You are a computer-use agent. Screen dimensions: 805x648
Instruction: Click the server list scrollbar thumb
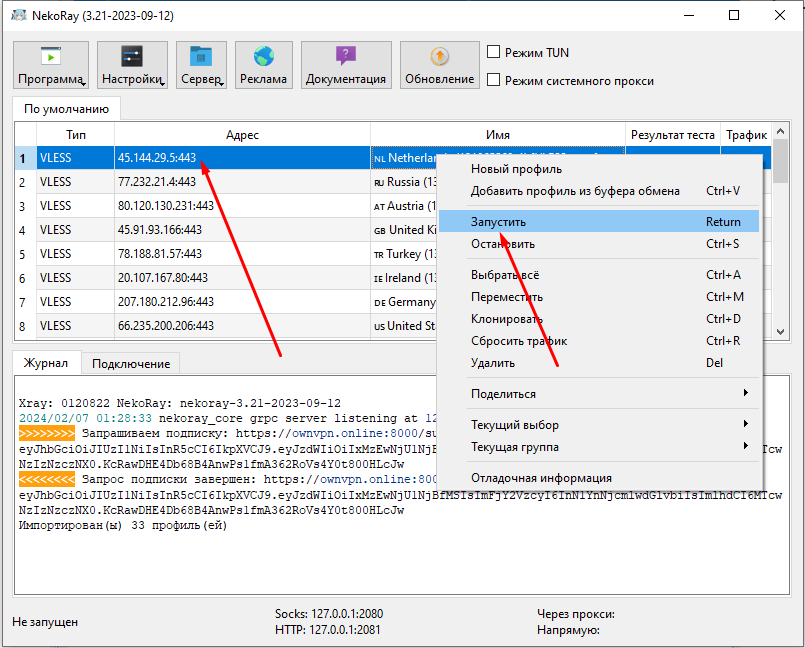pos(780,161)
